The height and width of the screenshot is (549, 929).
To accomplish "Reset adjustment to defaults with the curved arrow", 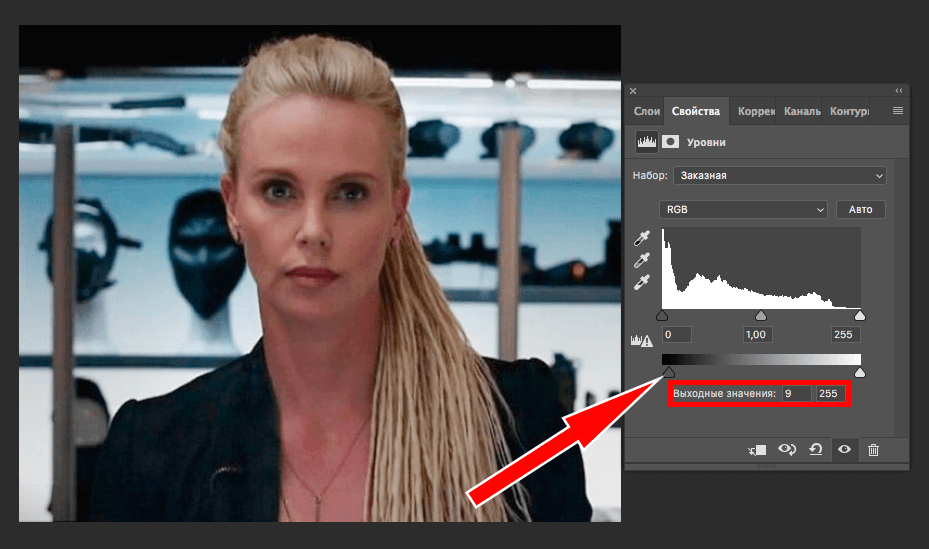I will click(816, 450).
